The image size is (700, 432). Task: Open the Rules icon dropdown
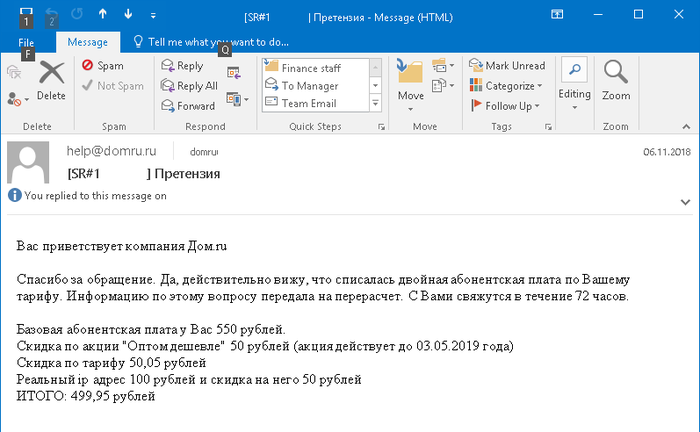tap(443, 66)
